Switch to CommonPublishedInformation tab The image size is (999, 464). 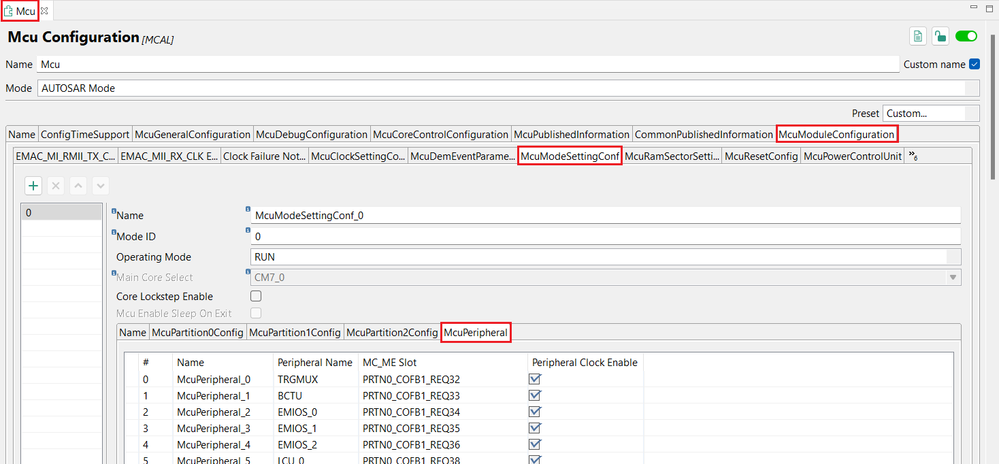pos(704,134)
